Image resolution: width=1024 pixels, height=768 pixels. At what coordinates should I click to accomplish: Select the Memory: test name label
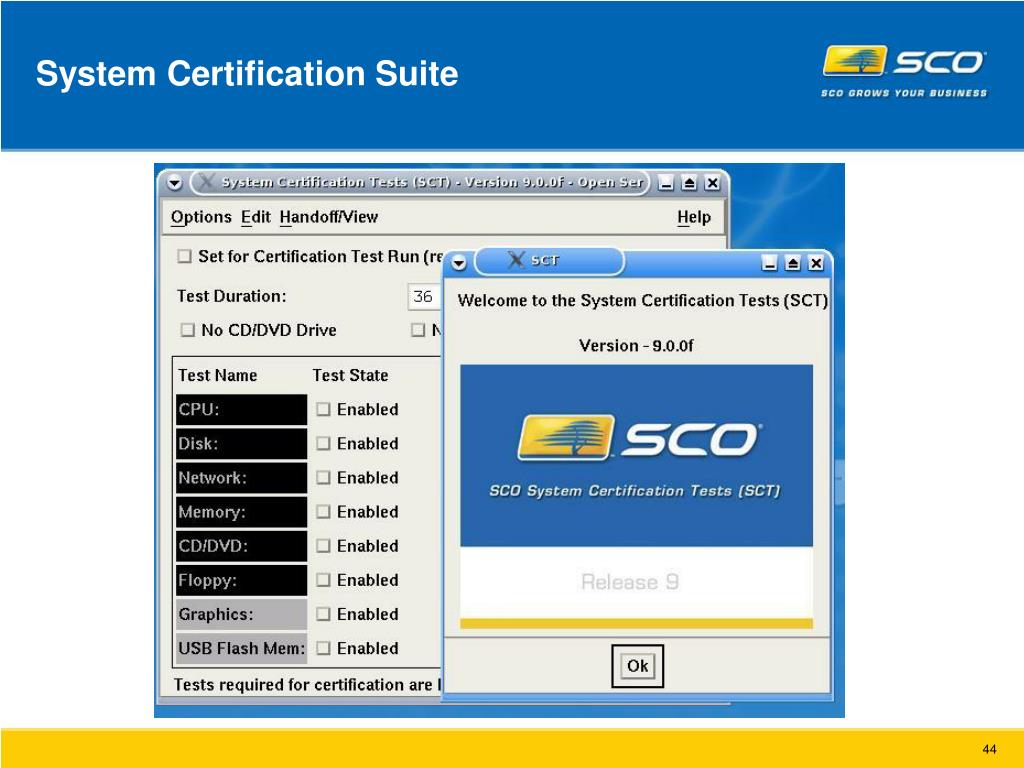pos(241,511)
